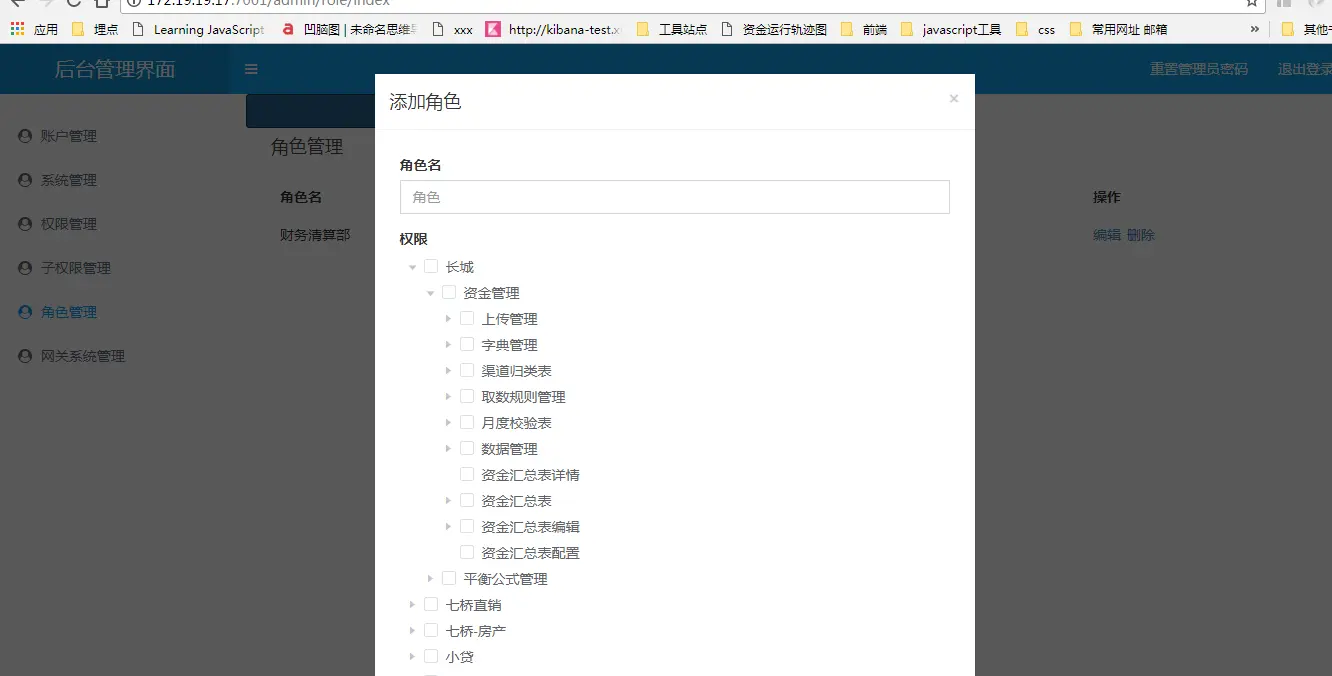
Task: Open the css bookmark folder
Action: [x=1035, y=29]
